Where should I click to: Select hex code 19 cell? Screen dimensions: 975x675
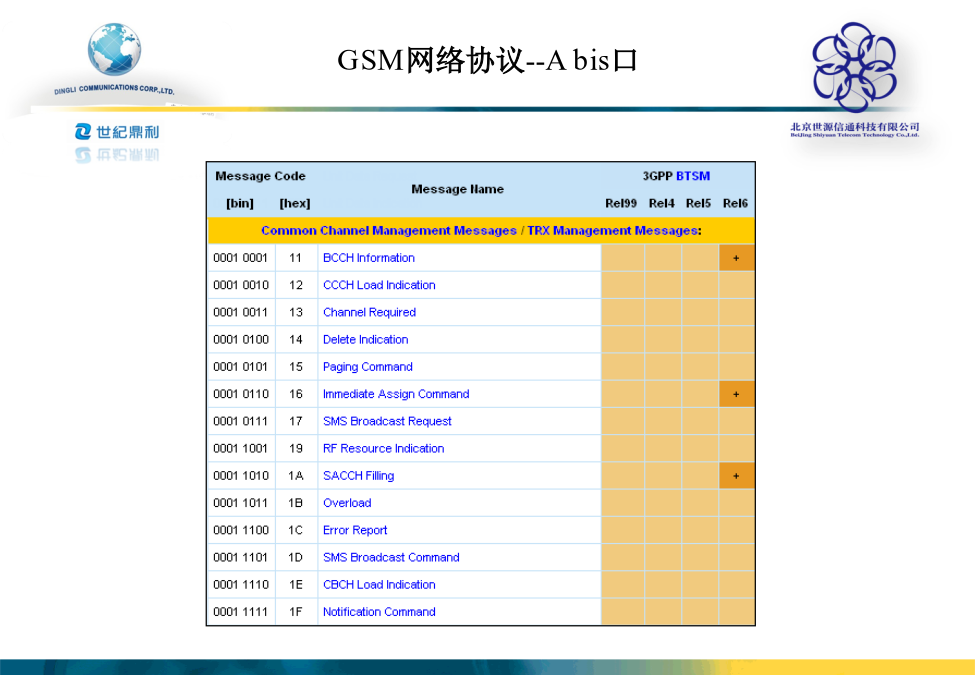pos(296,449)
